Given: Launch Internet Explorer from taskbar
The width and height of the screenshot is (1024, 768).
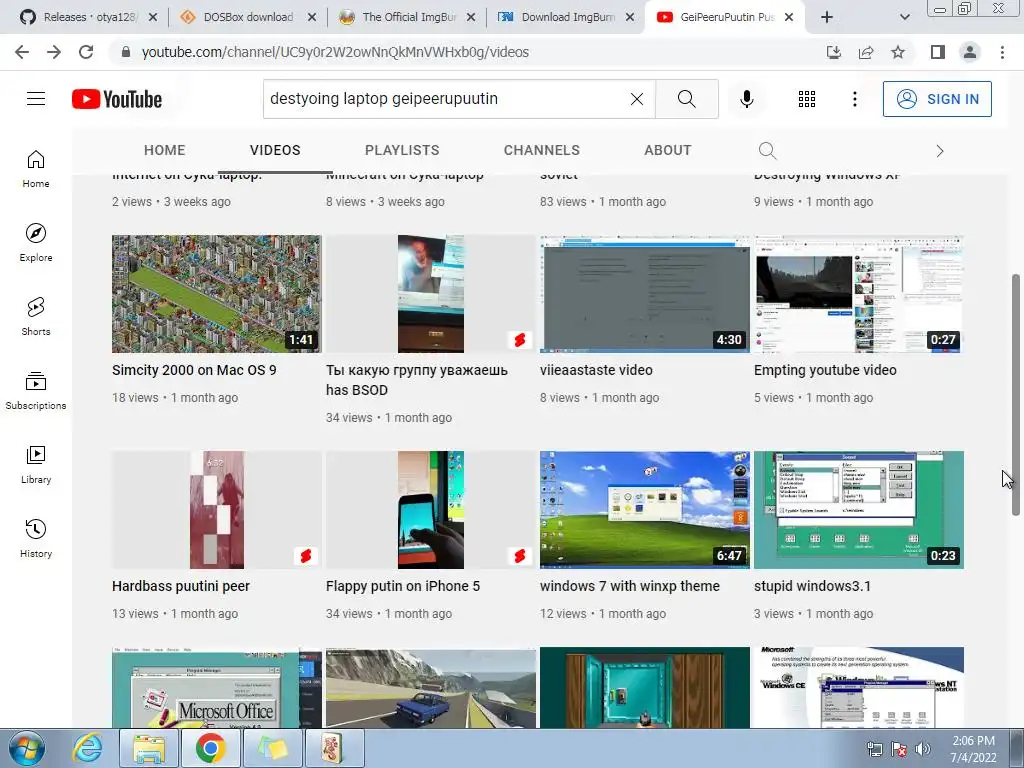Looking at the screenshot, I should [87, 749].
